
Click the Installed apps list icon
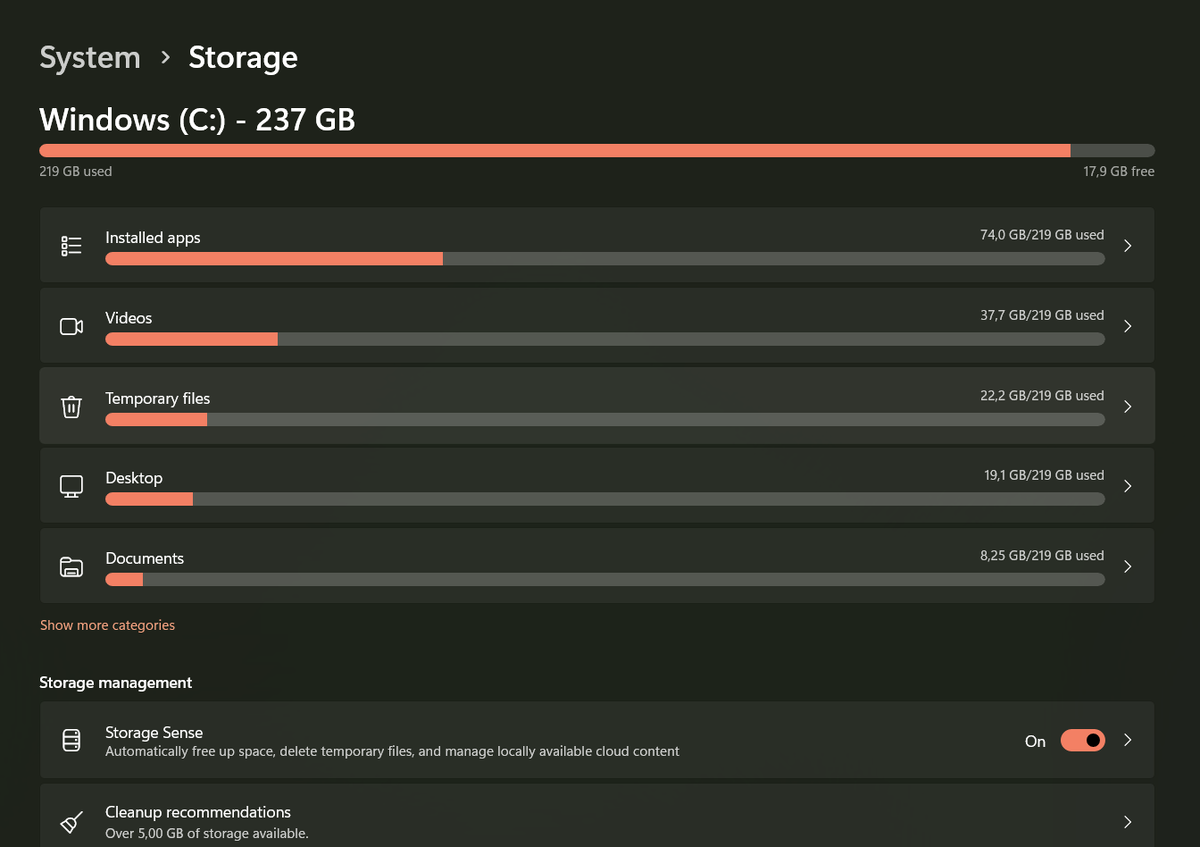coord(71,246)
